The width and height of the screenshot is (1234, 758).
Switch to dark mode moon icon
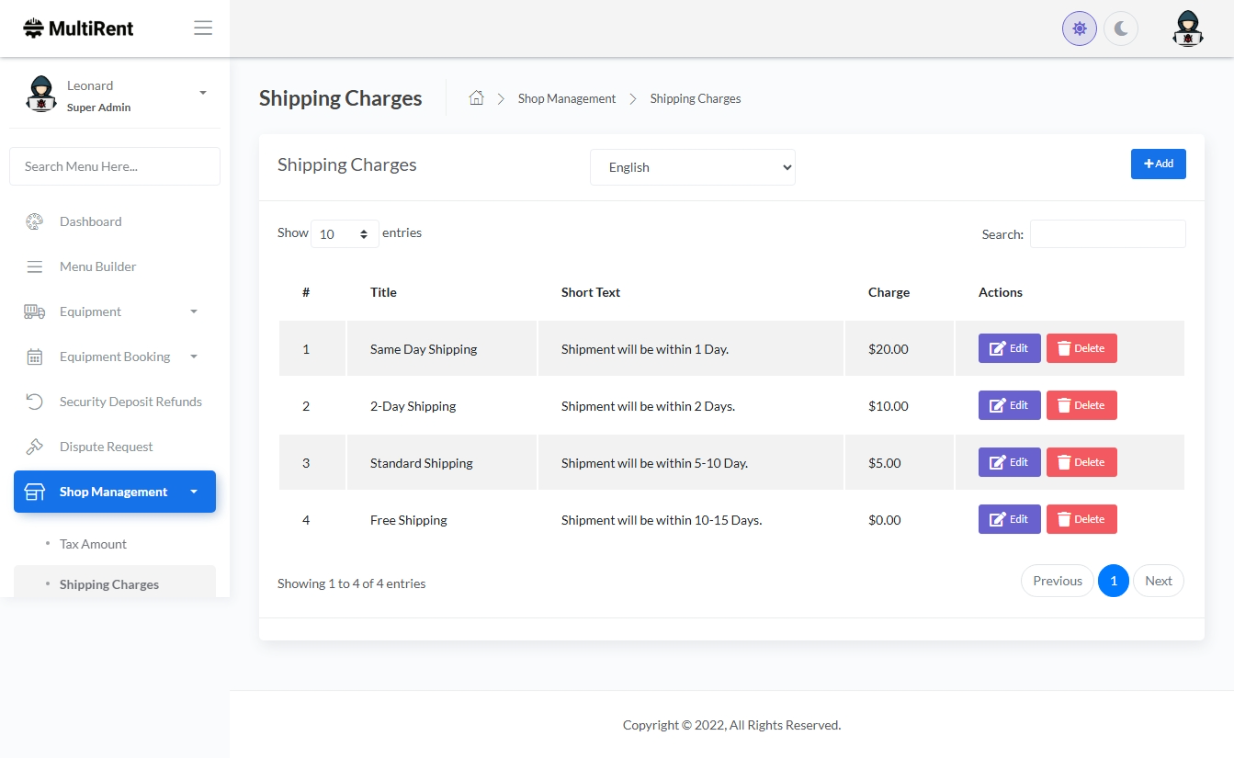pos(1121,29)
